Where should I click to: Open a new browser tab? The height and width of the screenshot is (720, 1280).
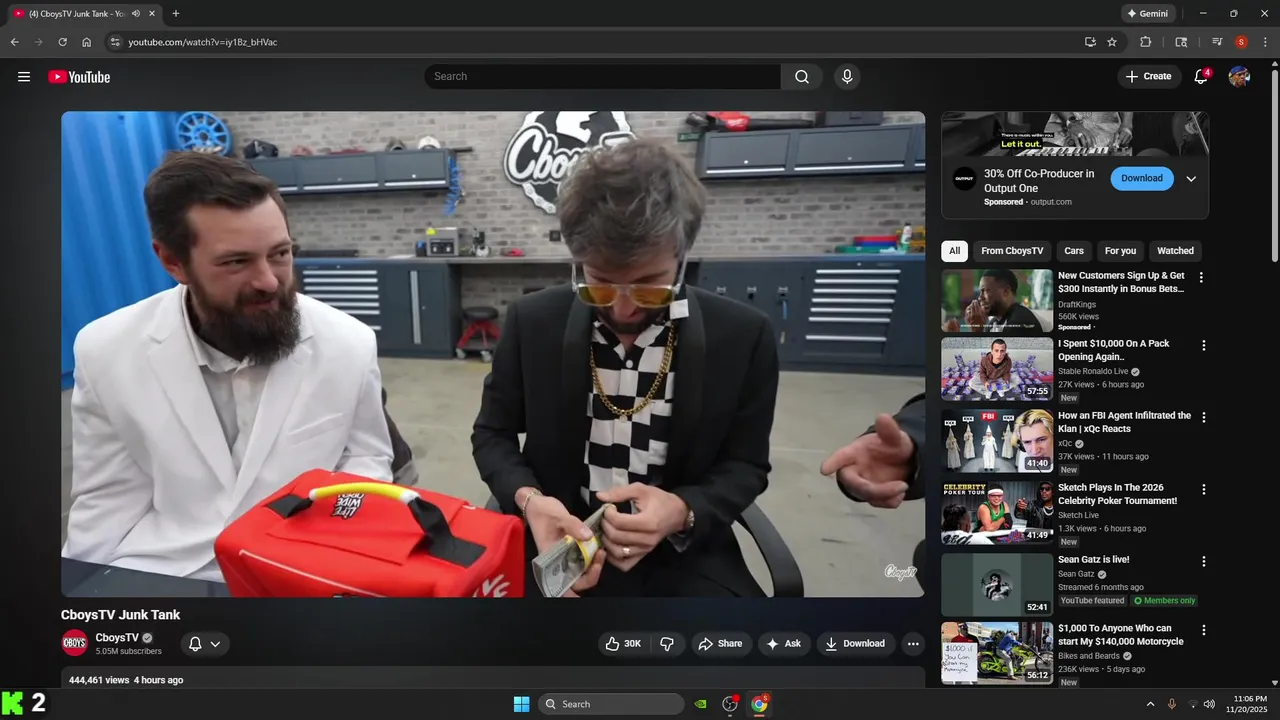176,14
